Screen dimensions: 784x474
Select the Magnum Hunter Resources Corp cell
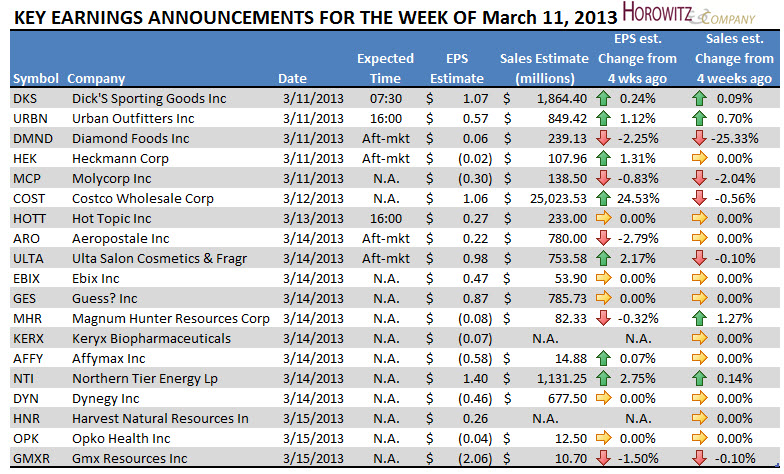point(170,318)
